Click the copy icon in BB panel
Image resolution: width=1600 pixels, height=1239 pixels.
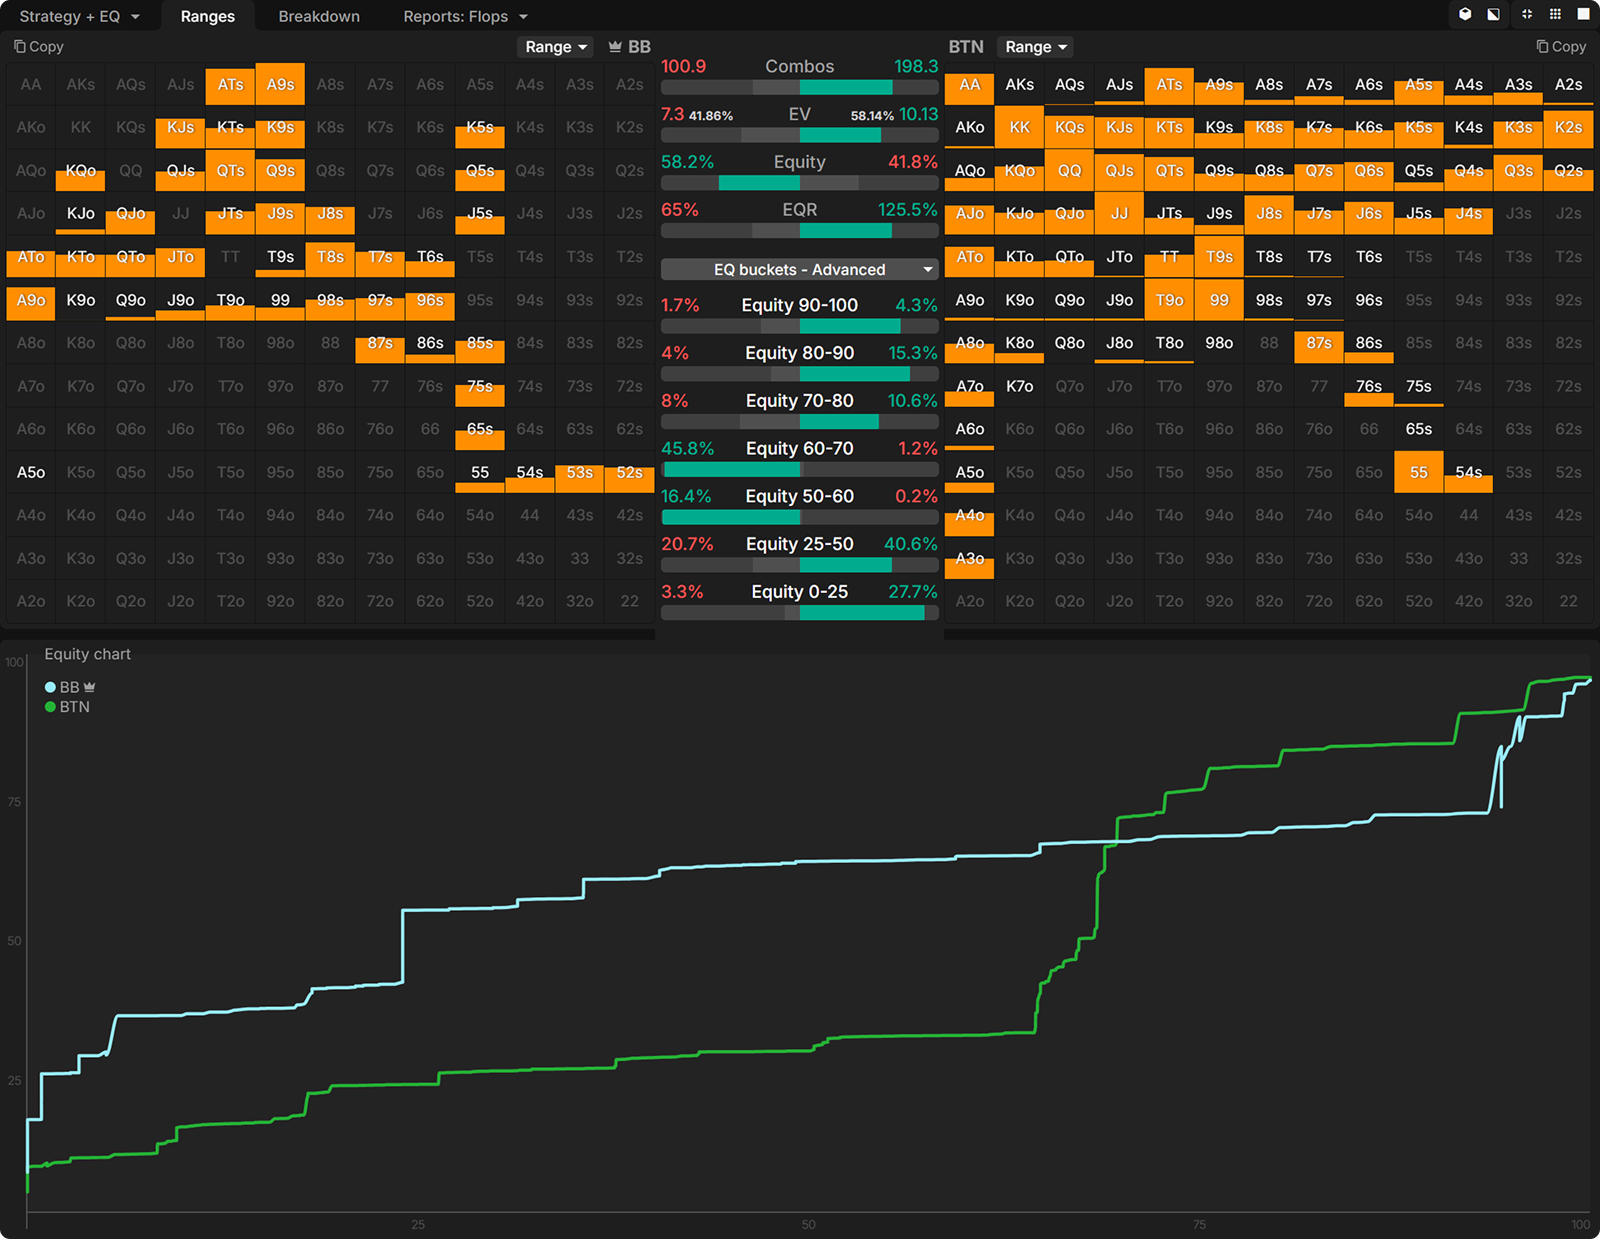coord(20,47)
